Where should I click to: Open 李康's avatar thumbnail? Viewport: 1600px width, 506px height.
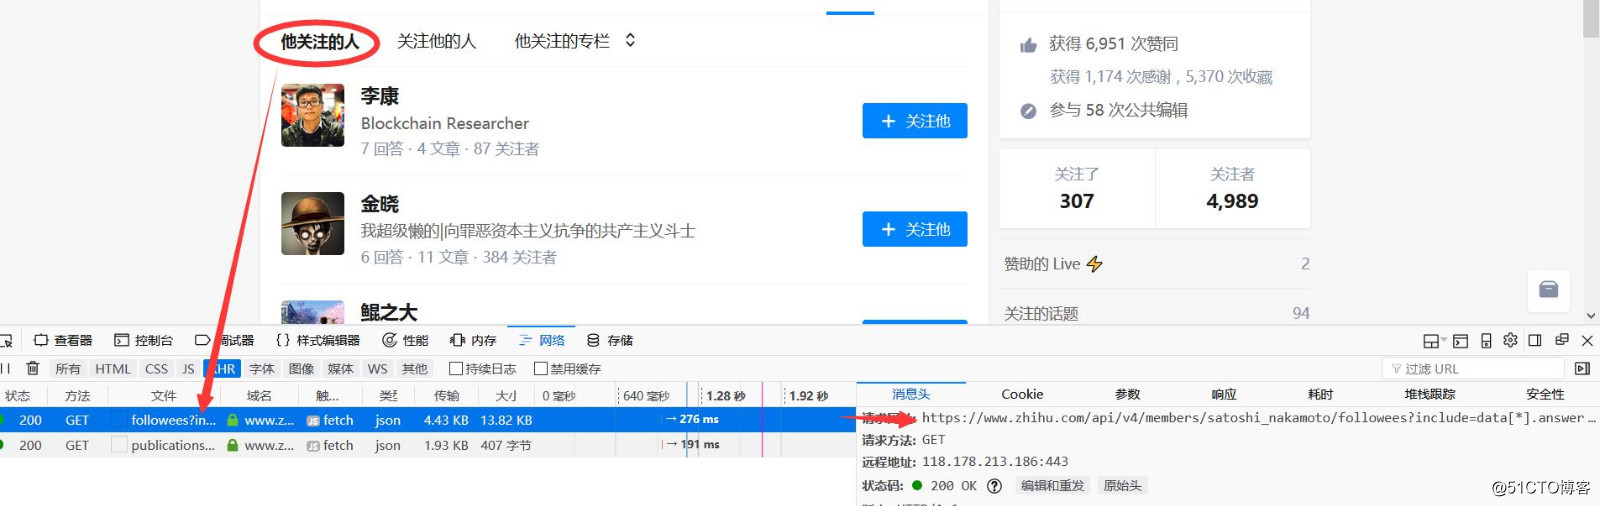313,115
